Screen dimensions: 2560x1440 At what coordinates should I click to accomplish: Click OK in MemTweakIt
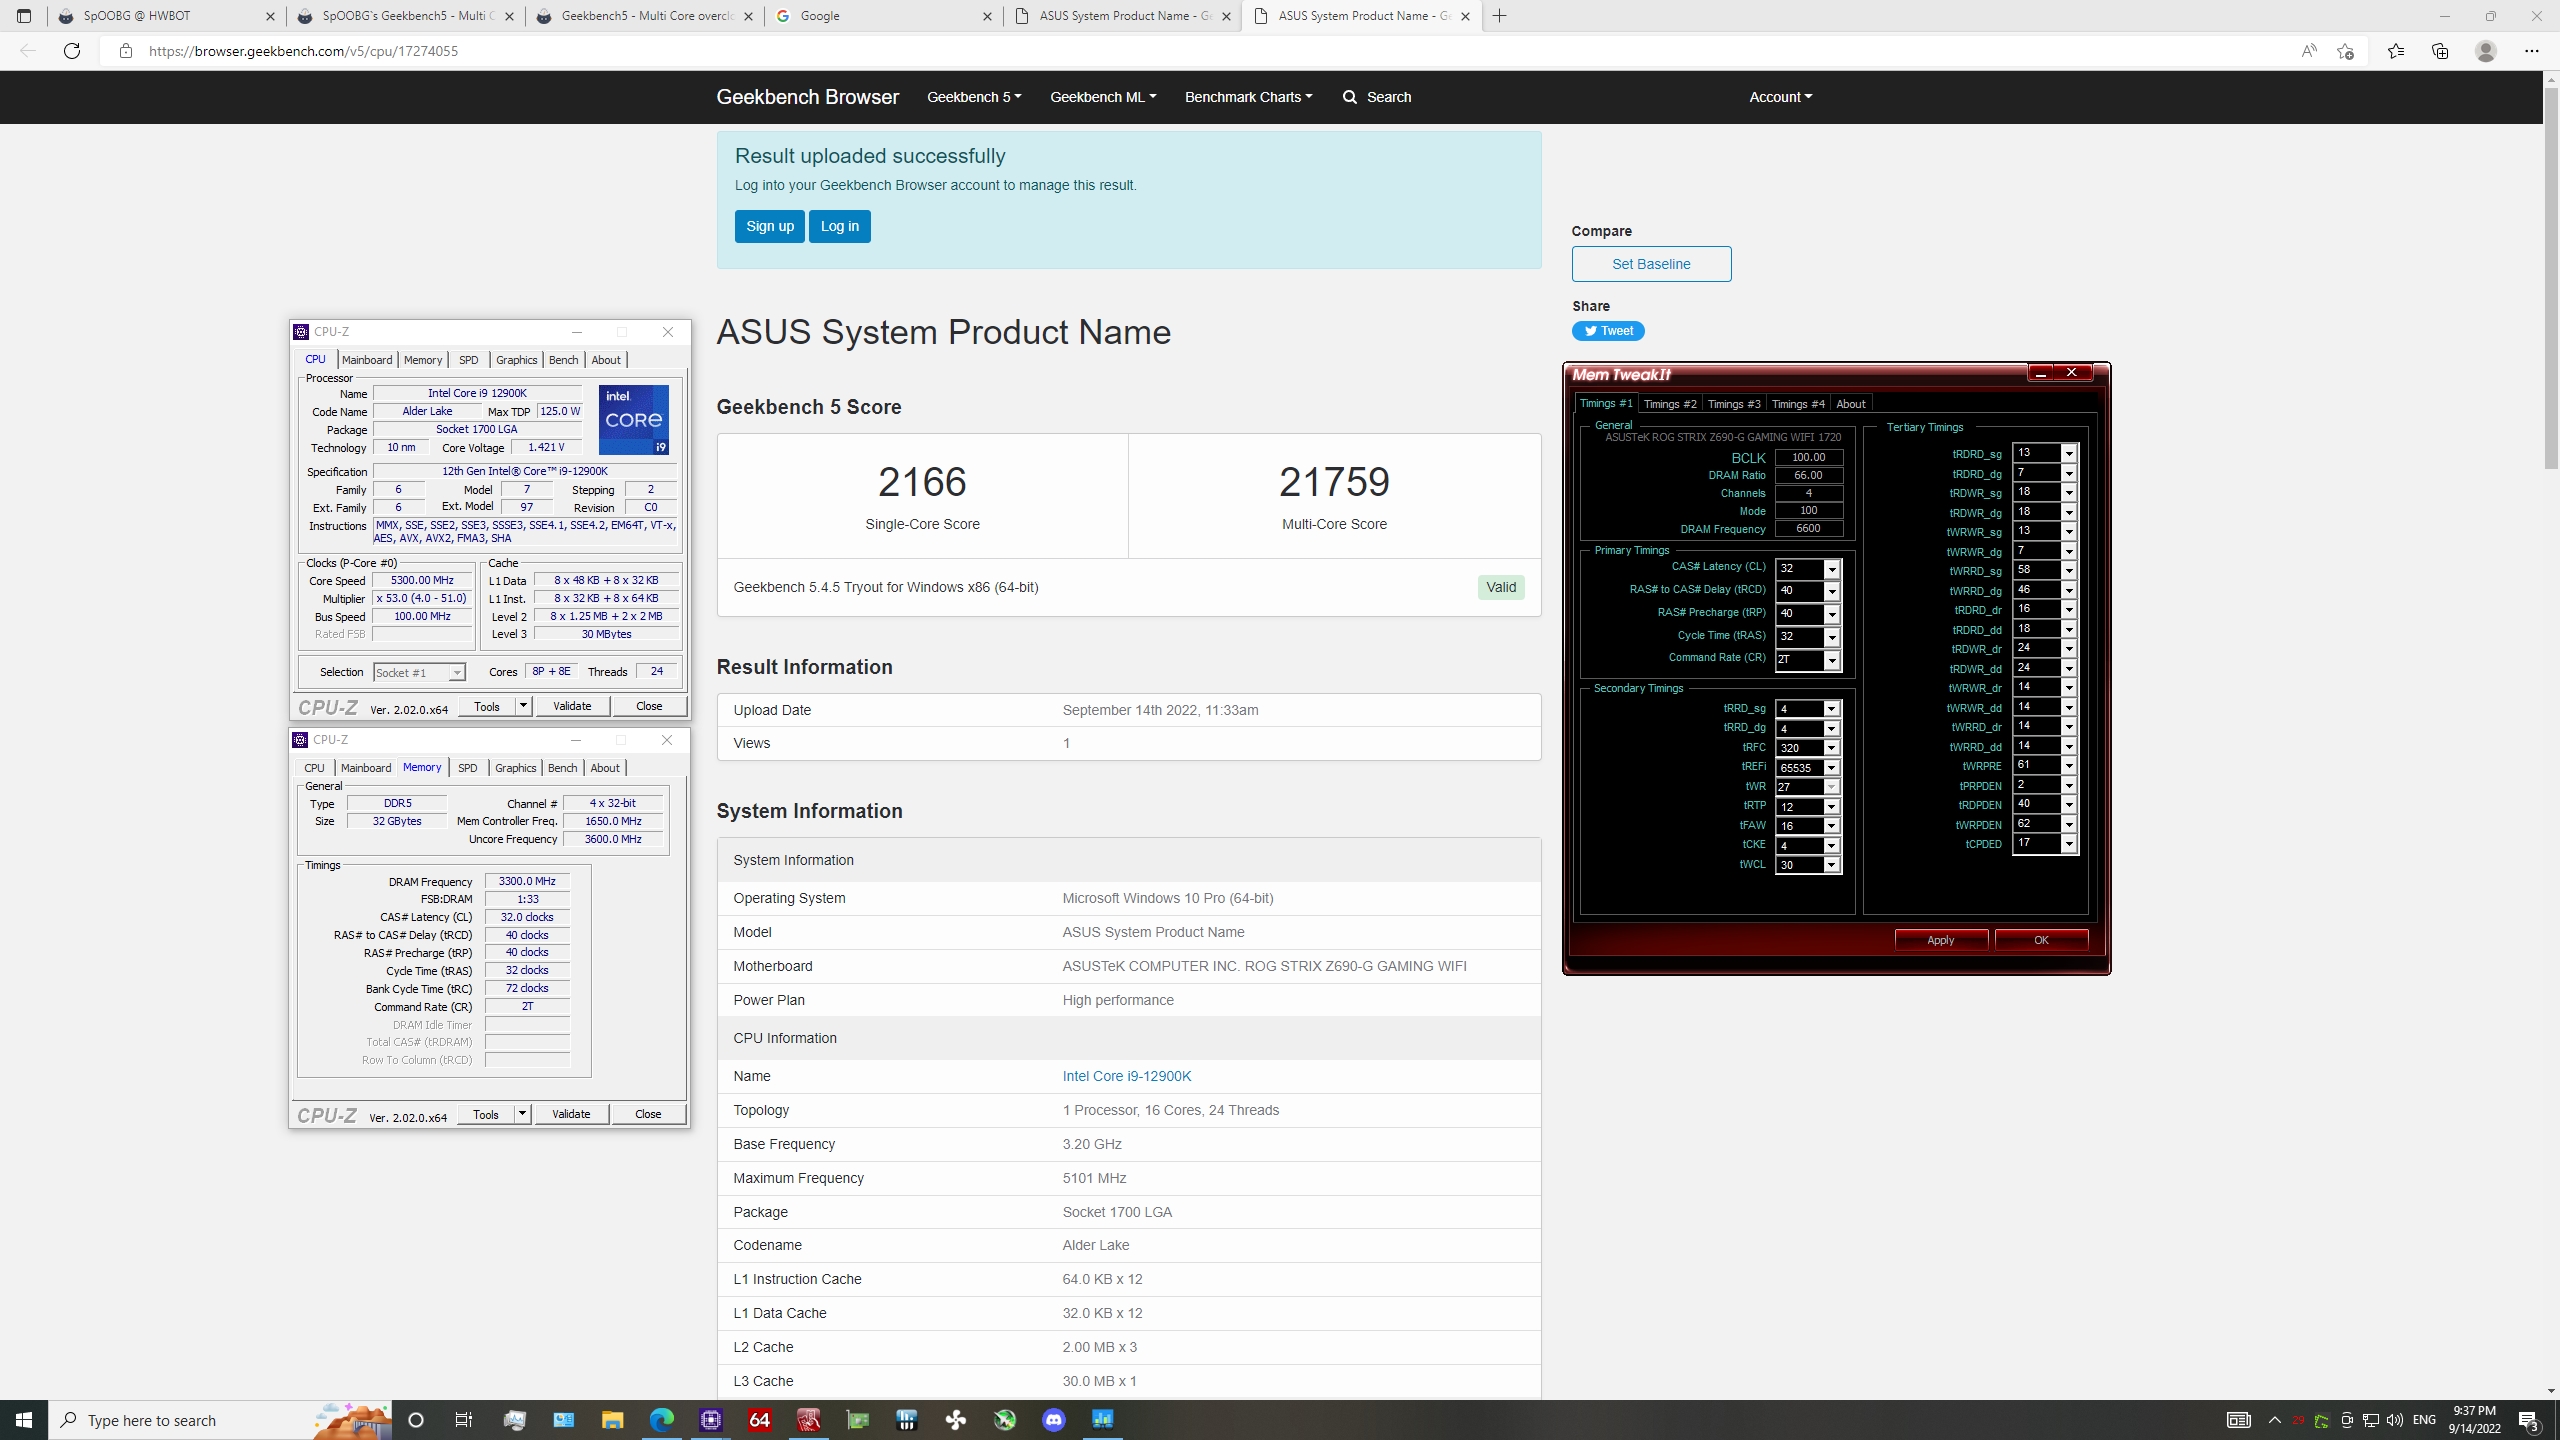(2041, 940)
